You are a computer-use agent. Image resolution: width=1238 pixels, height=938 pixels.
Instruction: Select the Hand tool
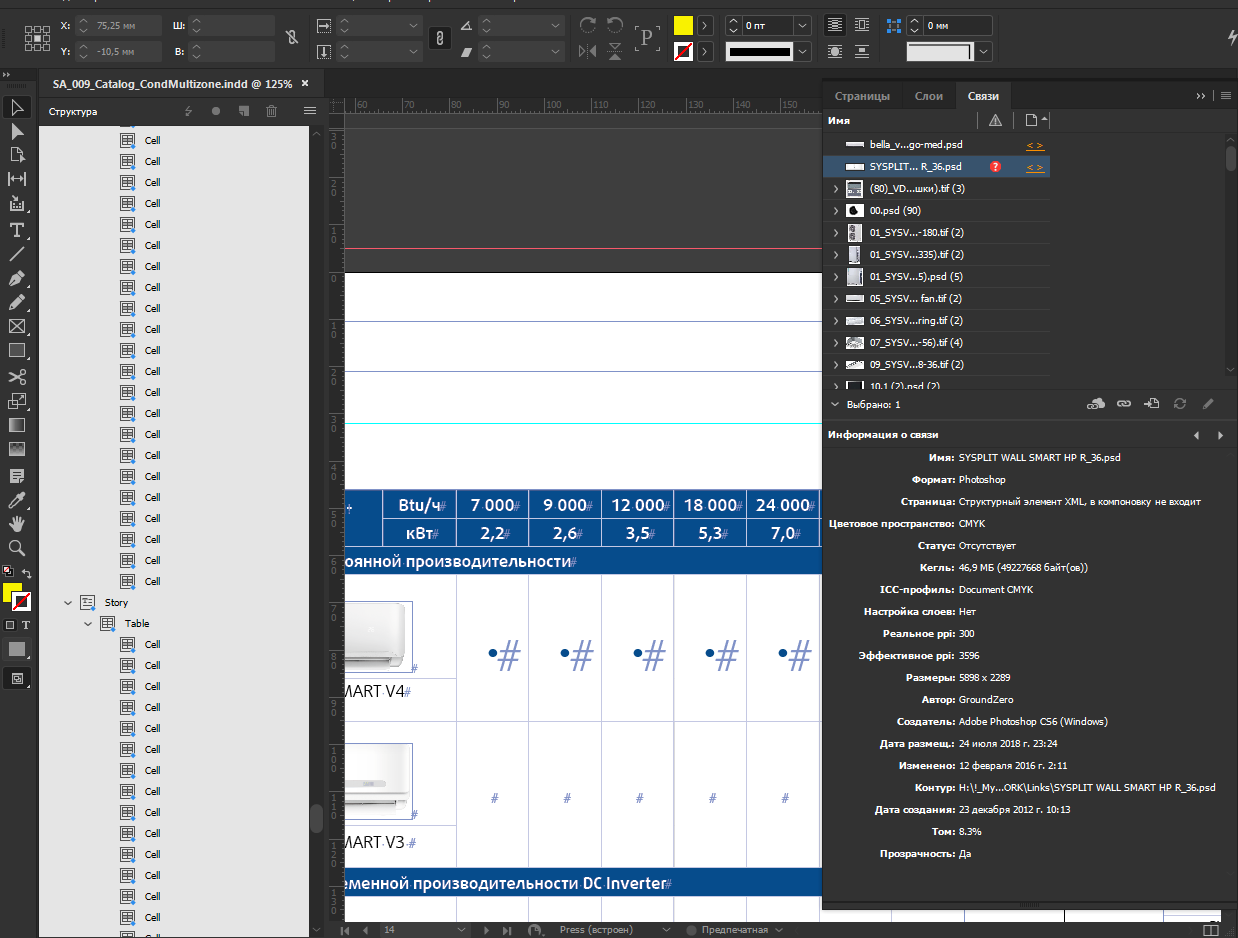point(17,523)
